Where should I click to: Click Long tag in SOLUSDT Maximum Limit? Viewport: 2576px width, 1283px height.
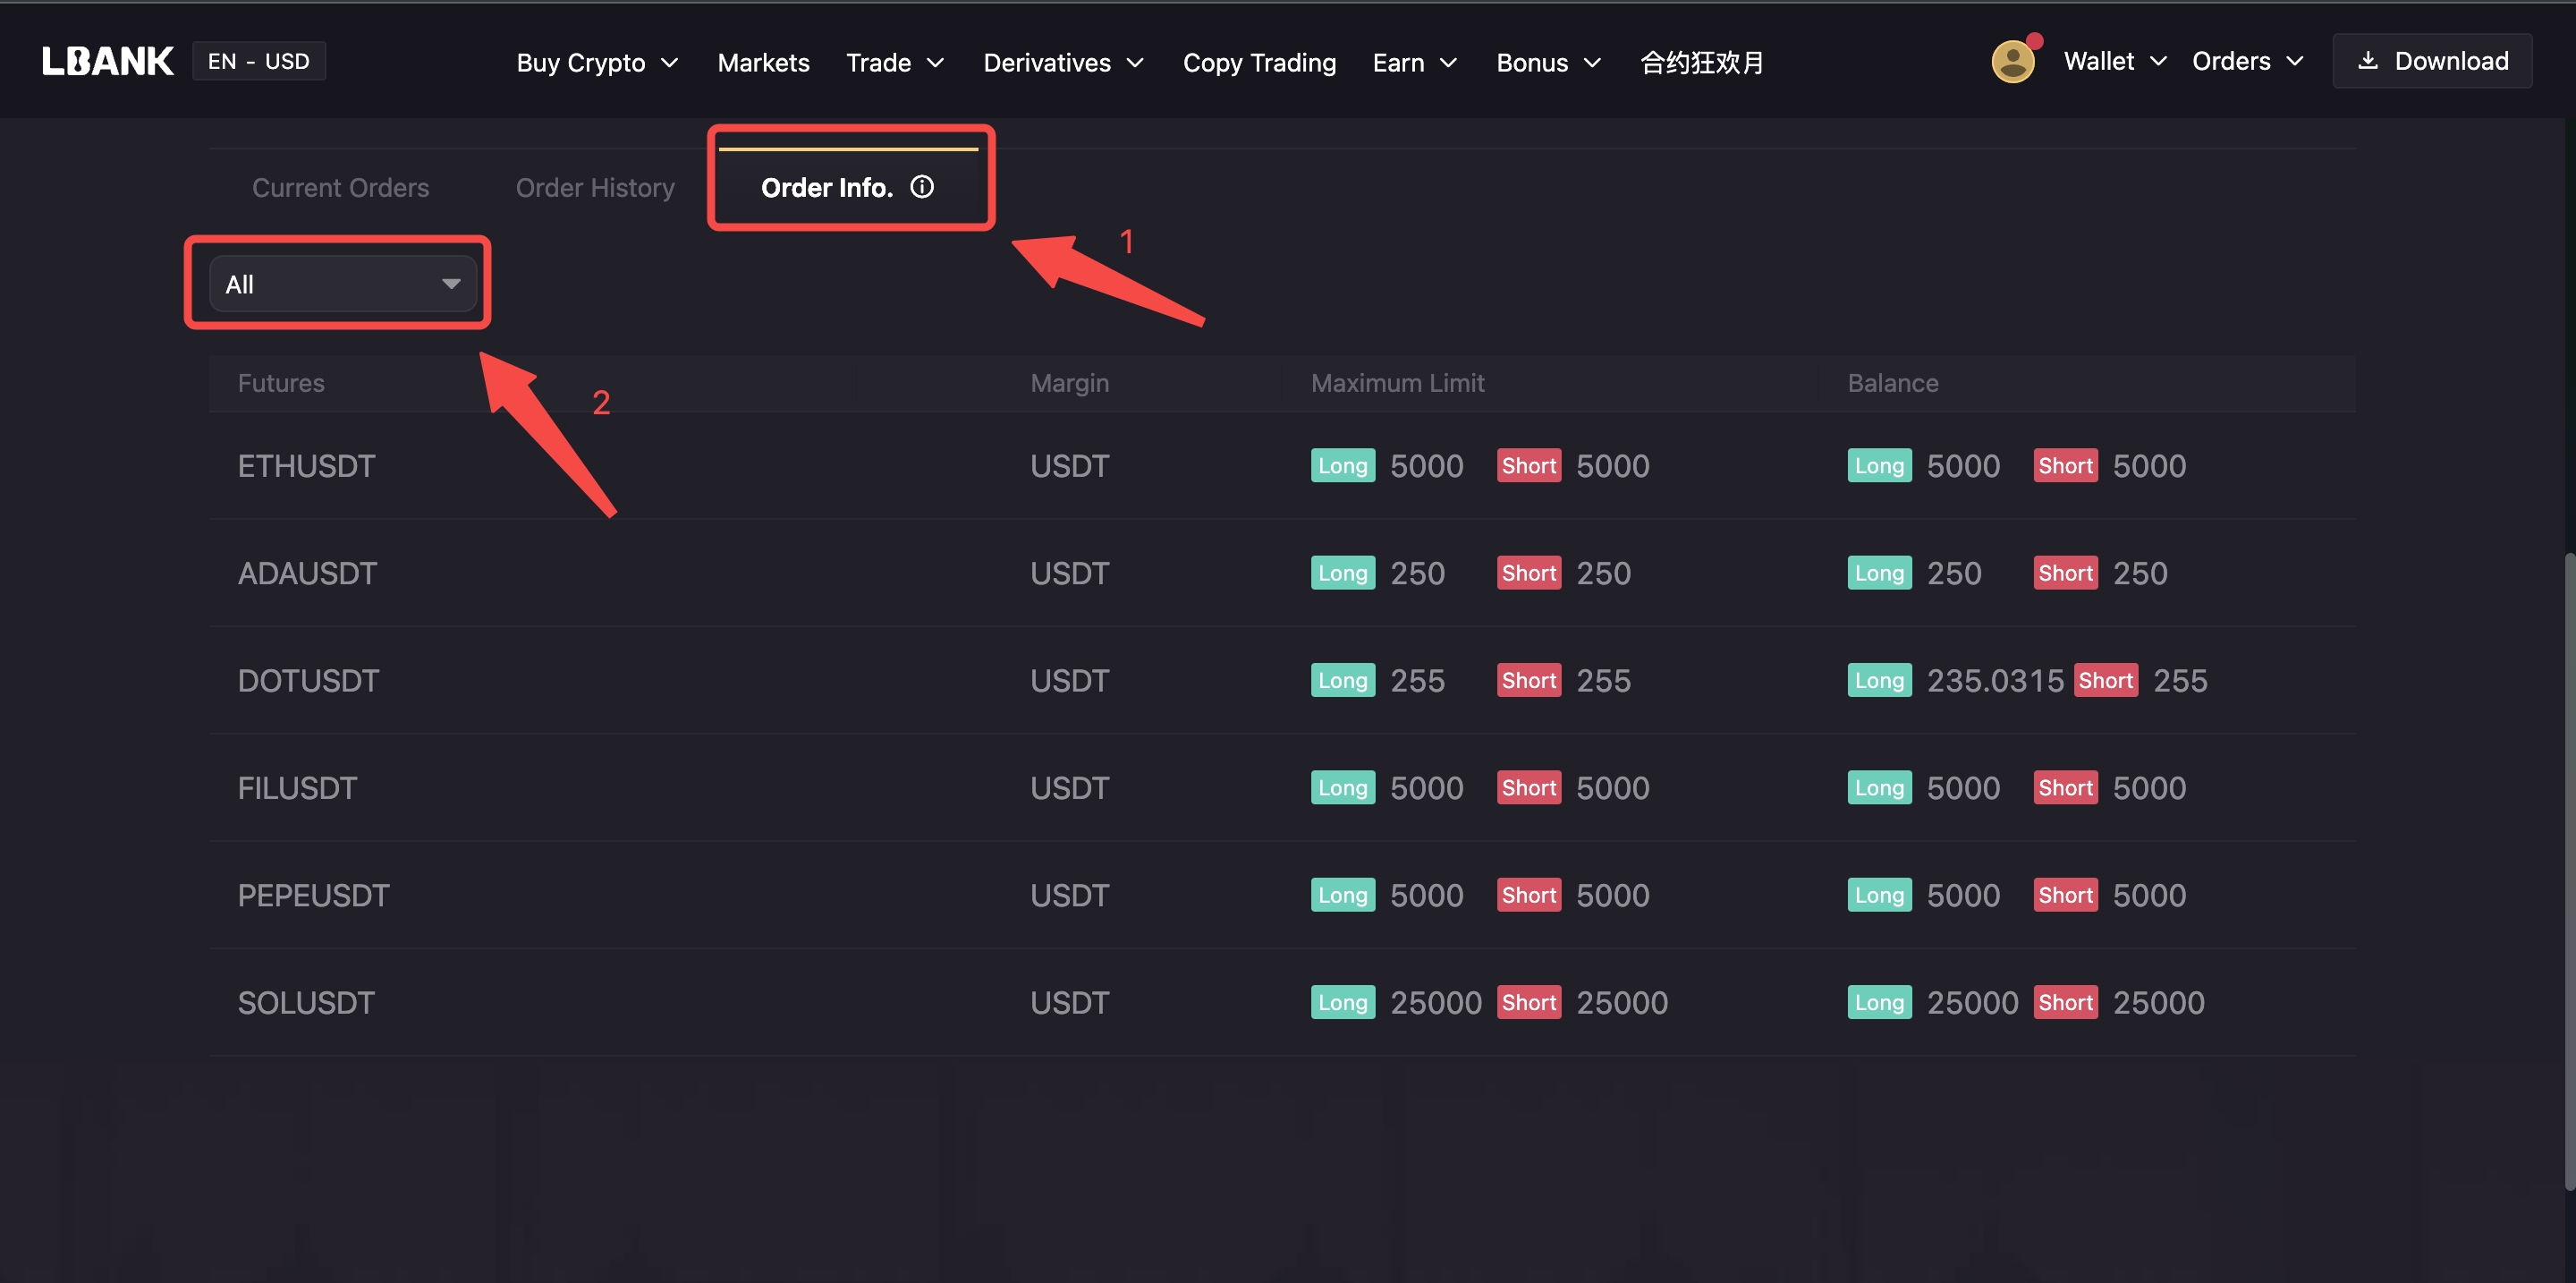point(1343,1002)
